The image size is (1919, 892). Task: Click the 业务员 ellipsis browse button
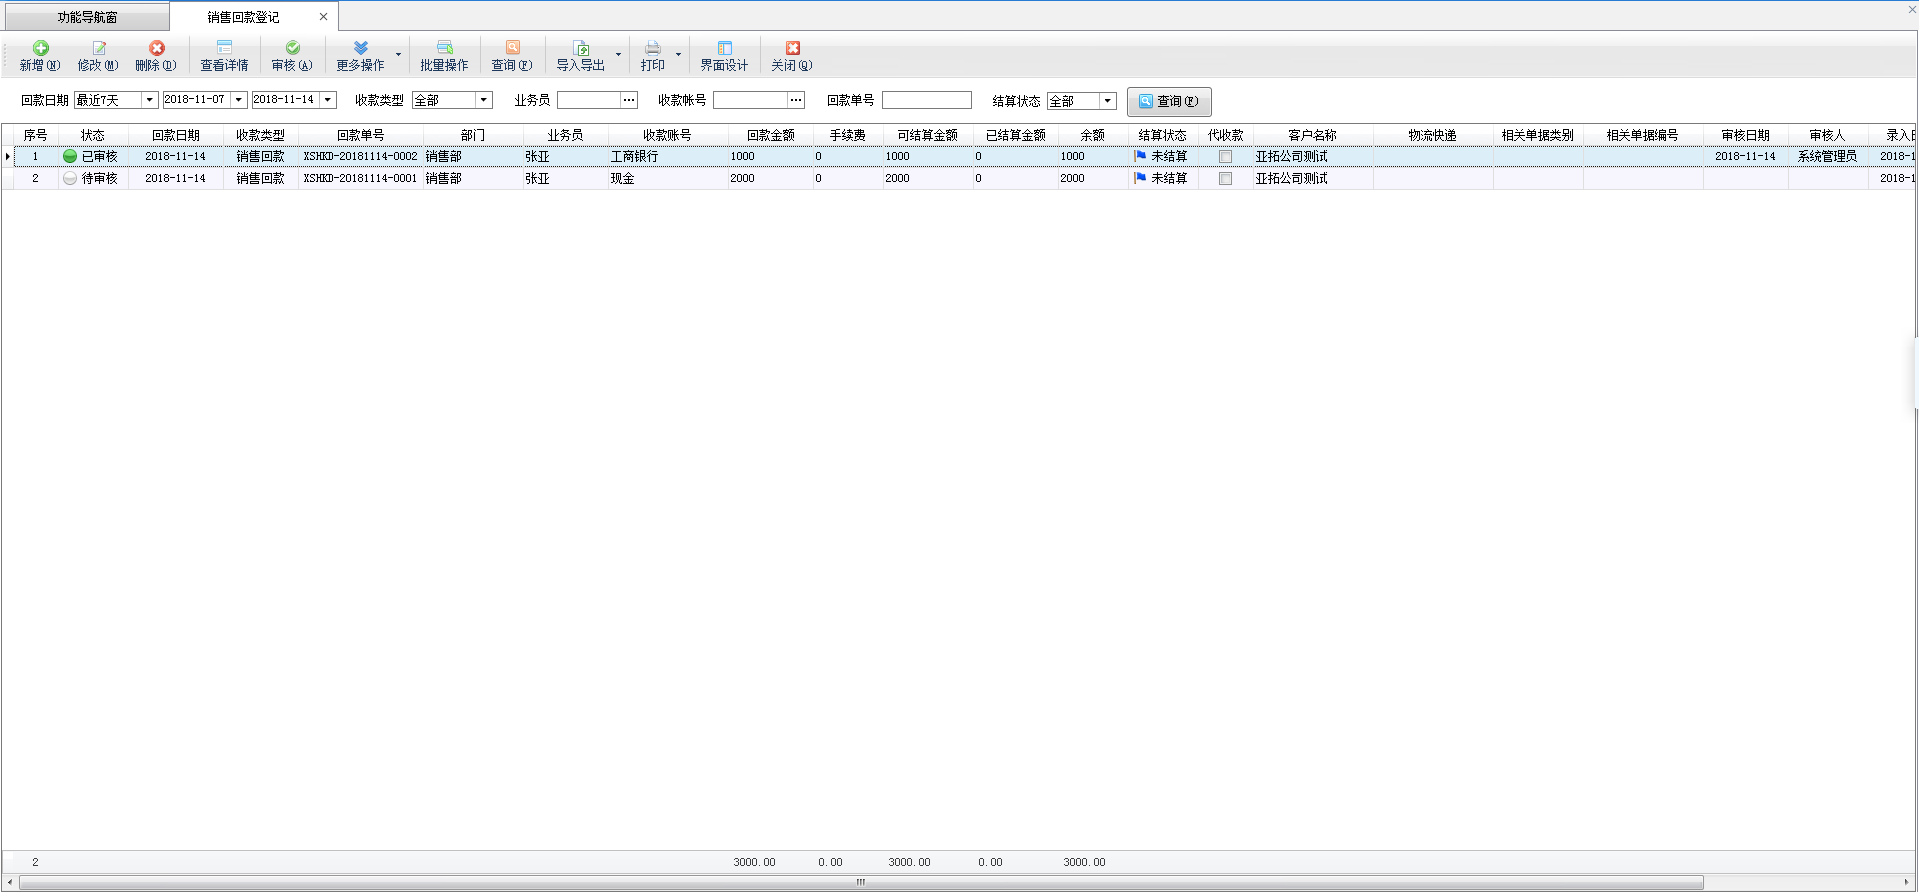pos(629,100)
